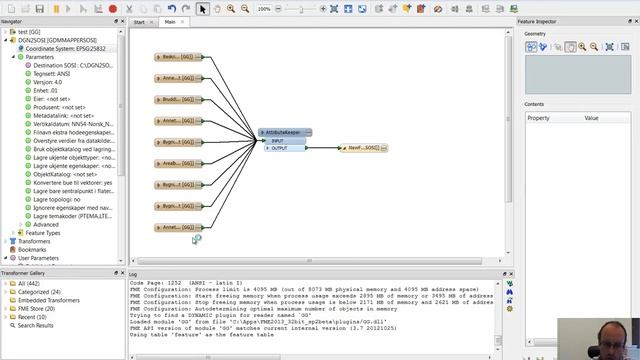640x360 pixels.
Task: Click the AttributeKeeper OUTPUT port
Action: point(285,148)
